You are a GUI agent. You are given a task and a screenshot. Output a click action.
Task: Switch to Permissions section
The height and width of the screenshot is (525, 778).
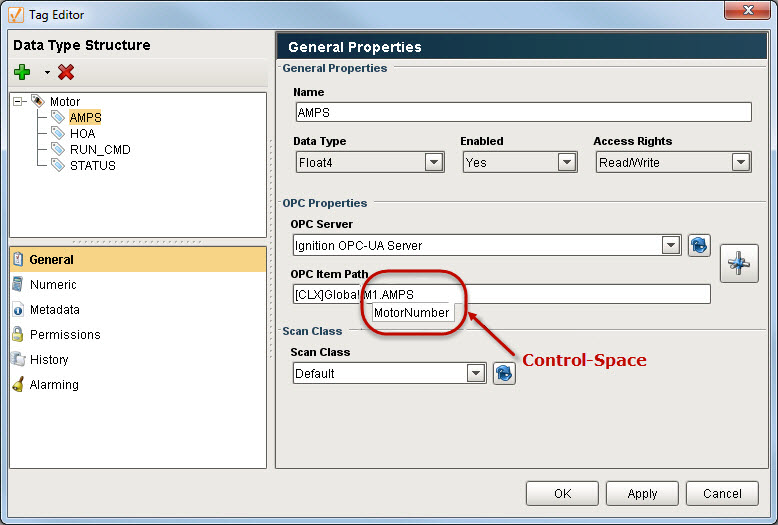coord(64,335)
